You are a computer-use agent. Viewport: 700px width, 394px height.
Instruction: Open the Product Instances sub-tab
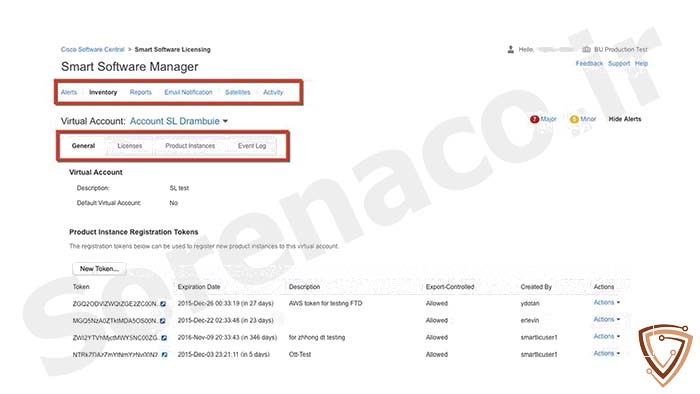(190, 146)
